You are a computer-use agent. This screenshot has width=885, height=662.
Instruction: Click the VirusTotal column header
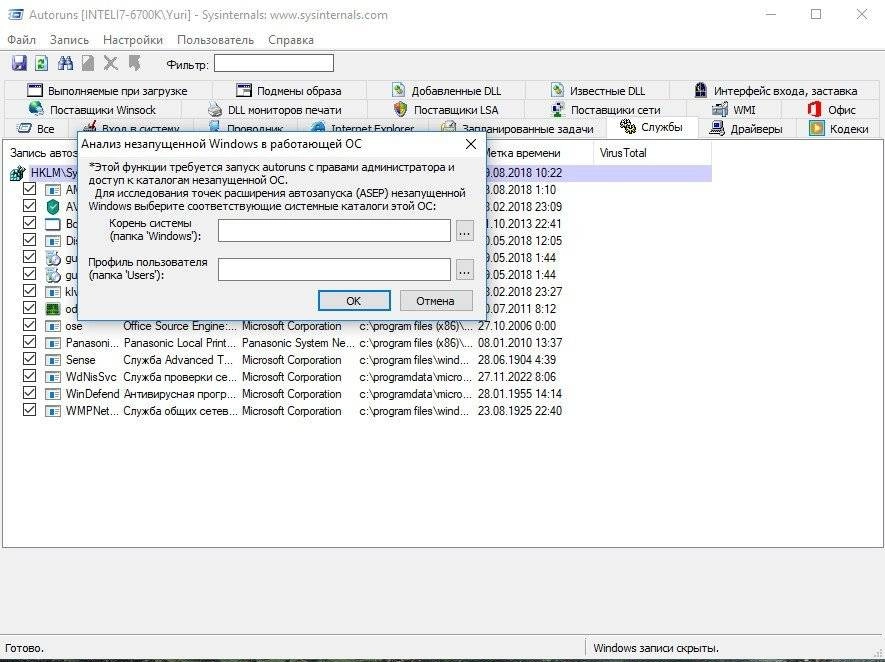click(x=652, y=153)
